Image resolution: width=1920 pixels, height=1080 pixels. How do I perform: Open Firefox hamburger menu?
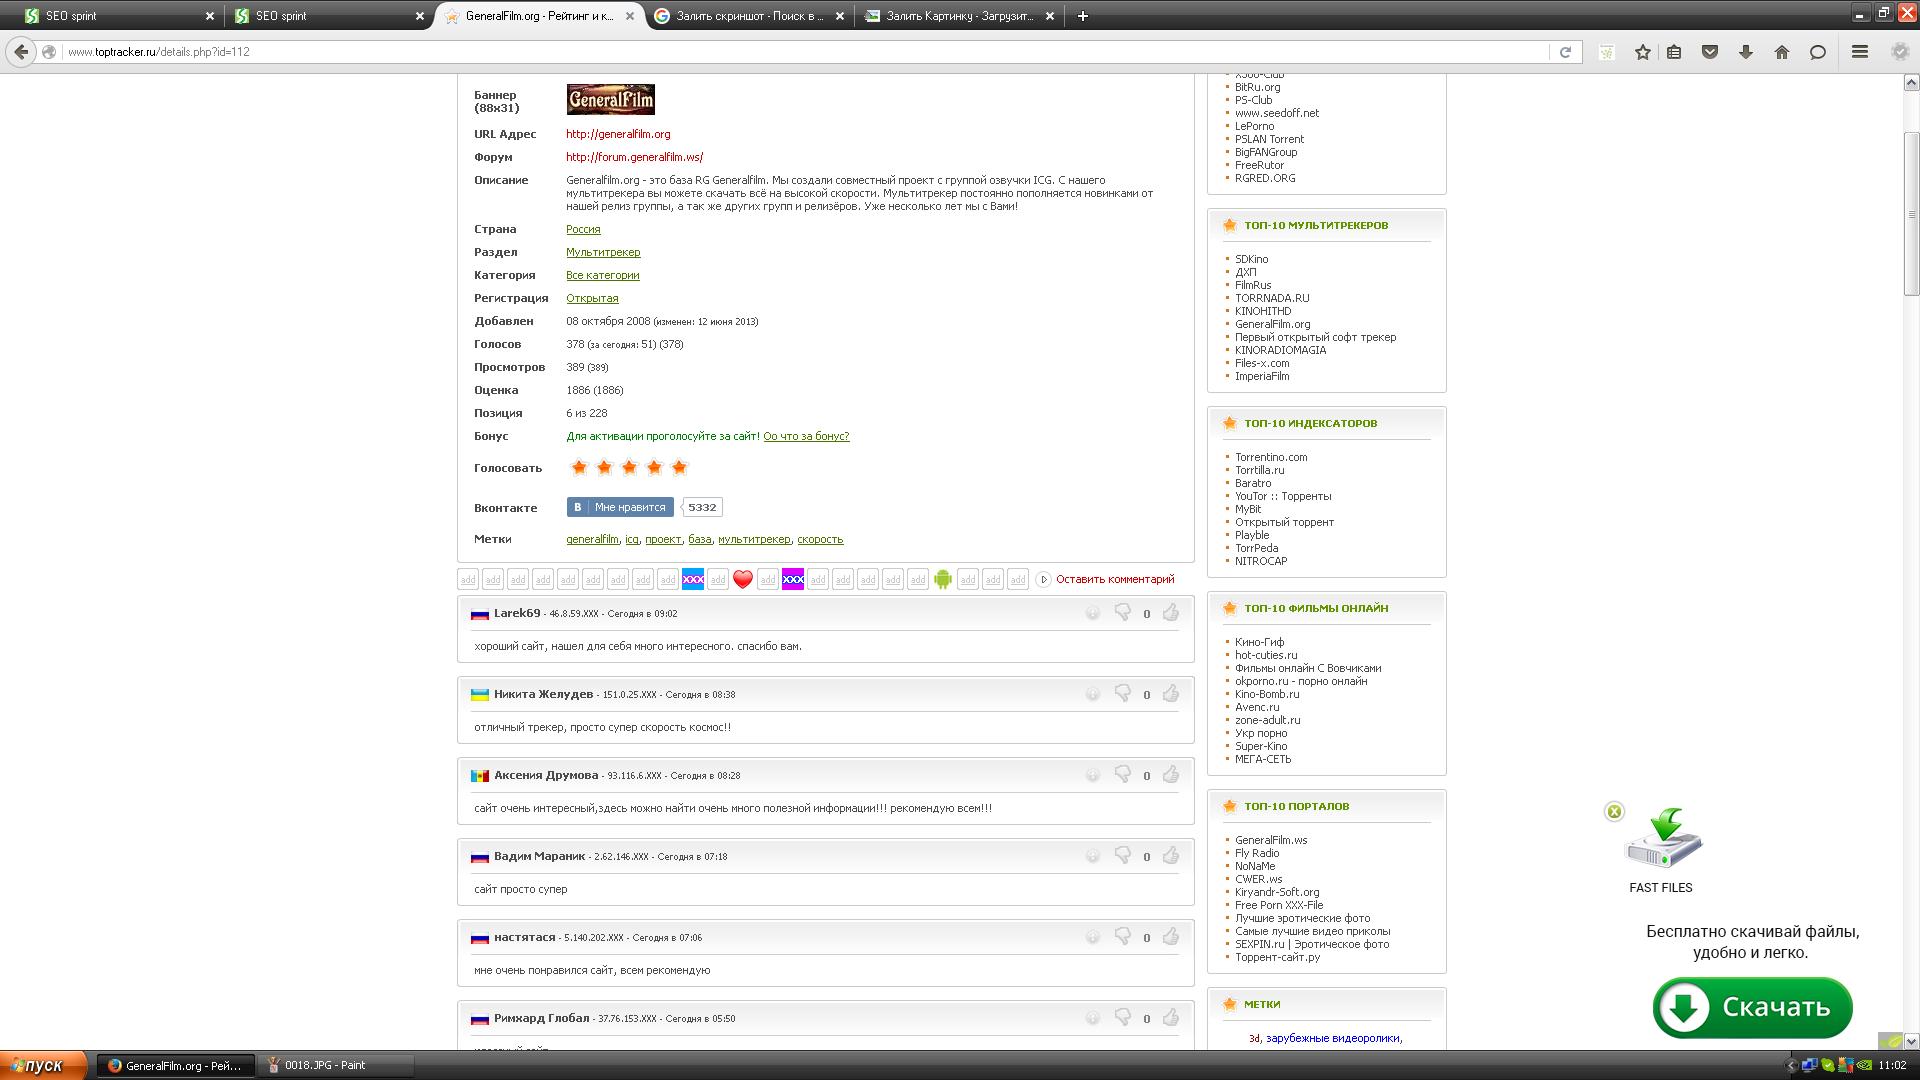1860,52
